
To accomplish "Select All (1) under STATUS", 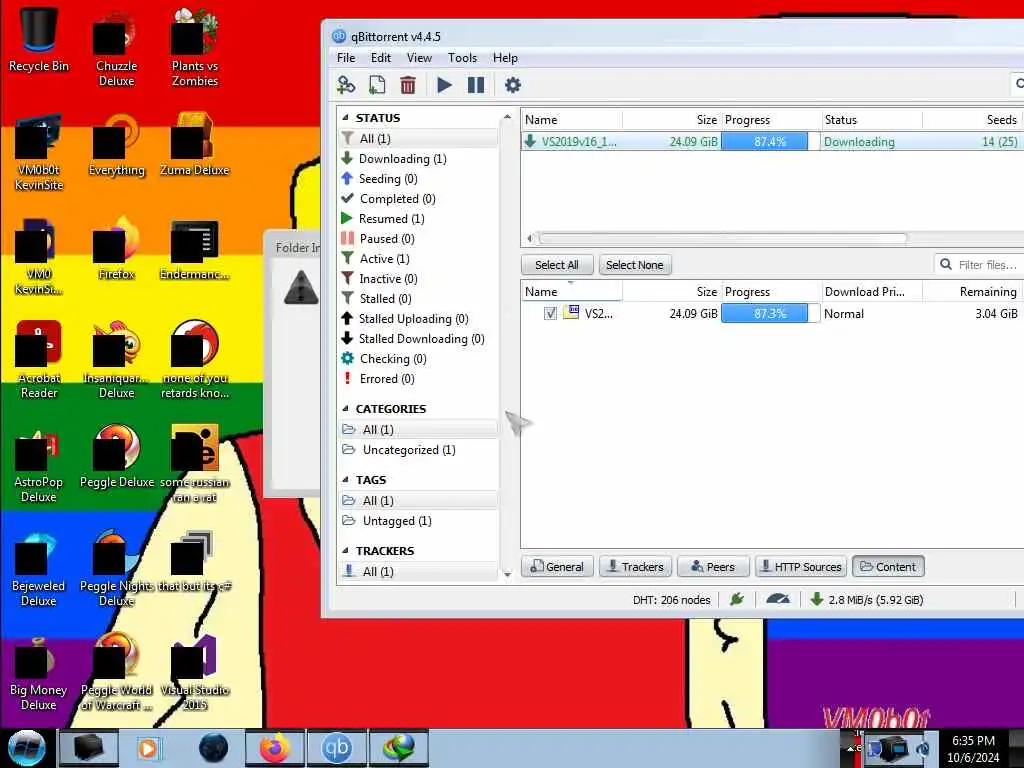I will click(x=418, y=138).
